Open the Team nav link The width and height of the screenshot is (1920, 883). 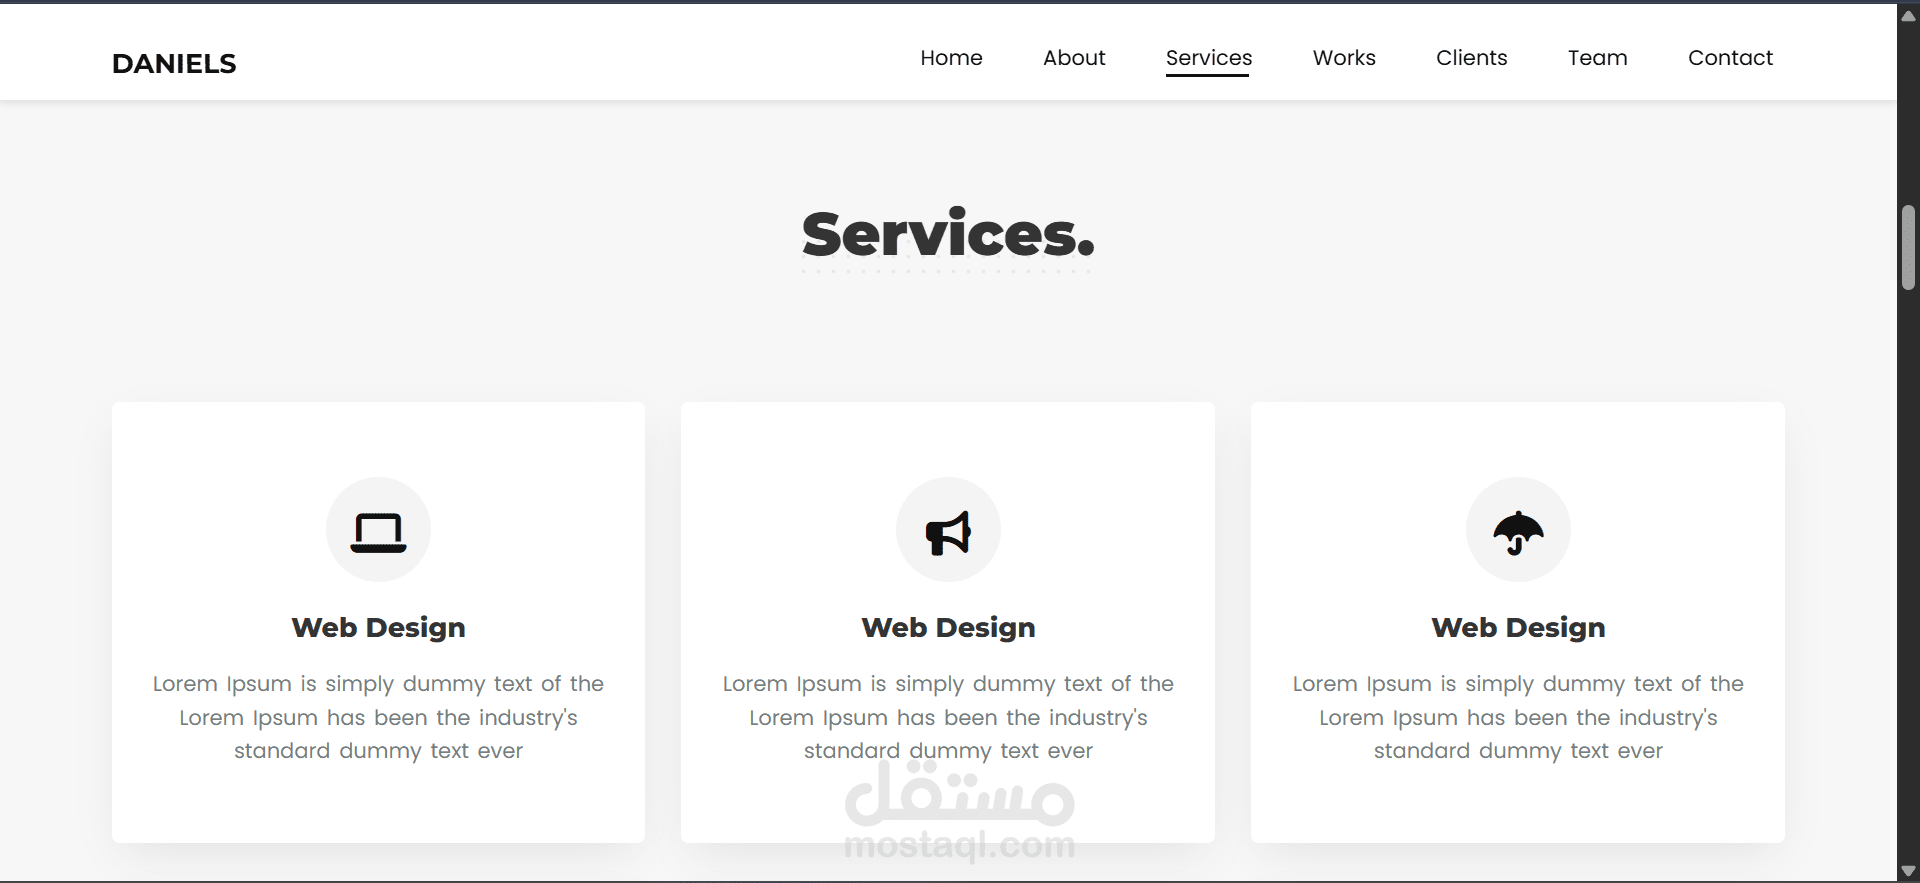1597,58
